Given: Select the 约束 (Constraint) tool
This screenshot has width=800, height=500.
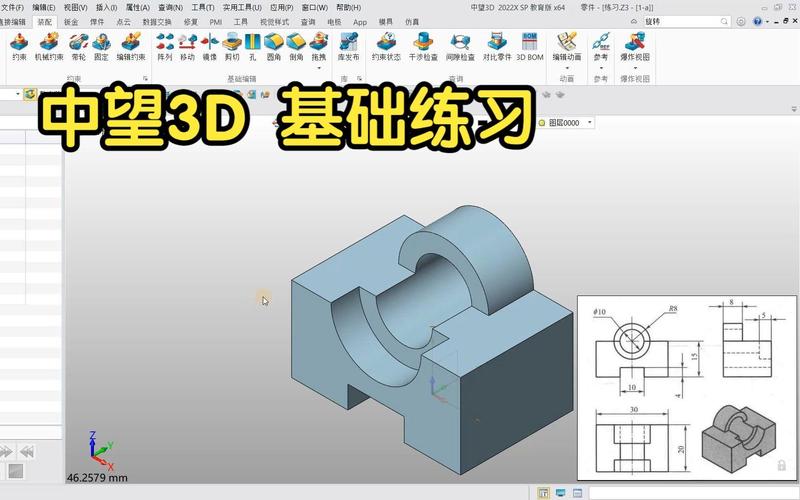Looking at the screenshot, I should (x=19, y=47).
